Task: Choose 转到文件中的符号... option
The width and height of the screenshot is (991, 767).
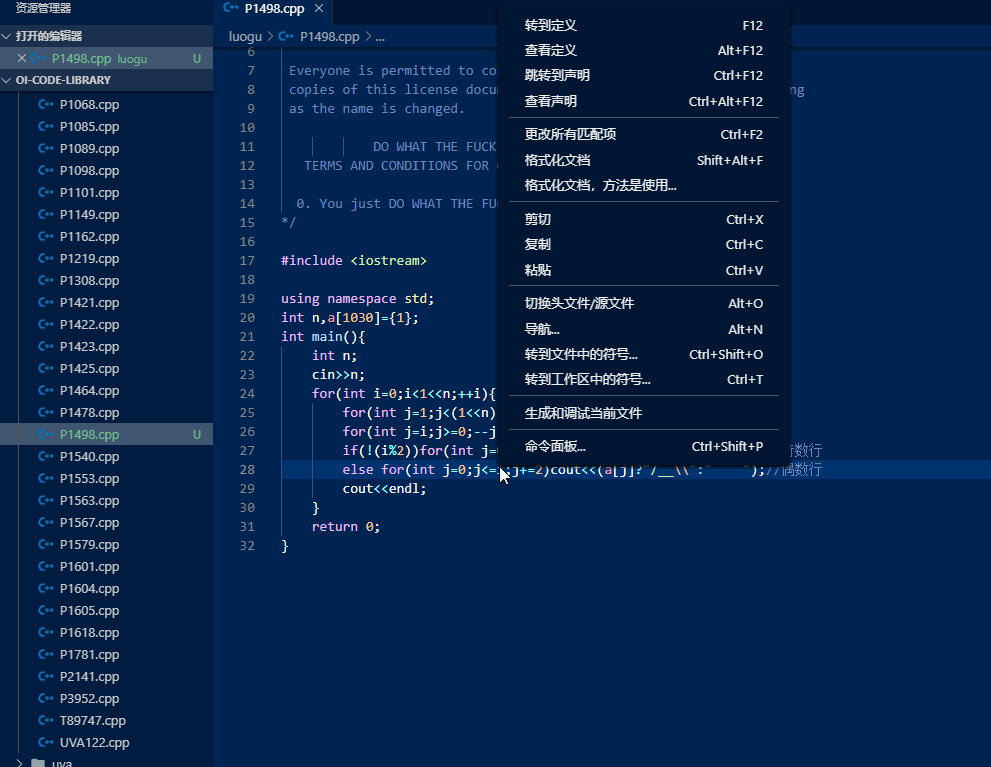Action: click(x=643, y=354)
